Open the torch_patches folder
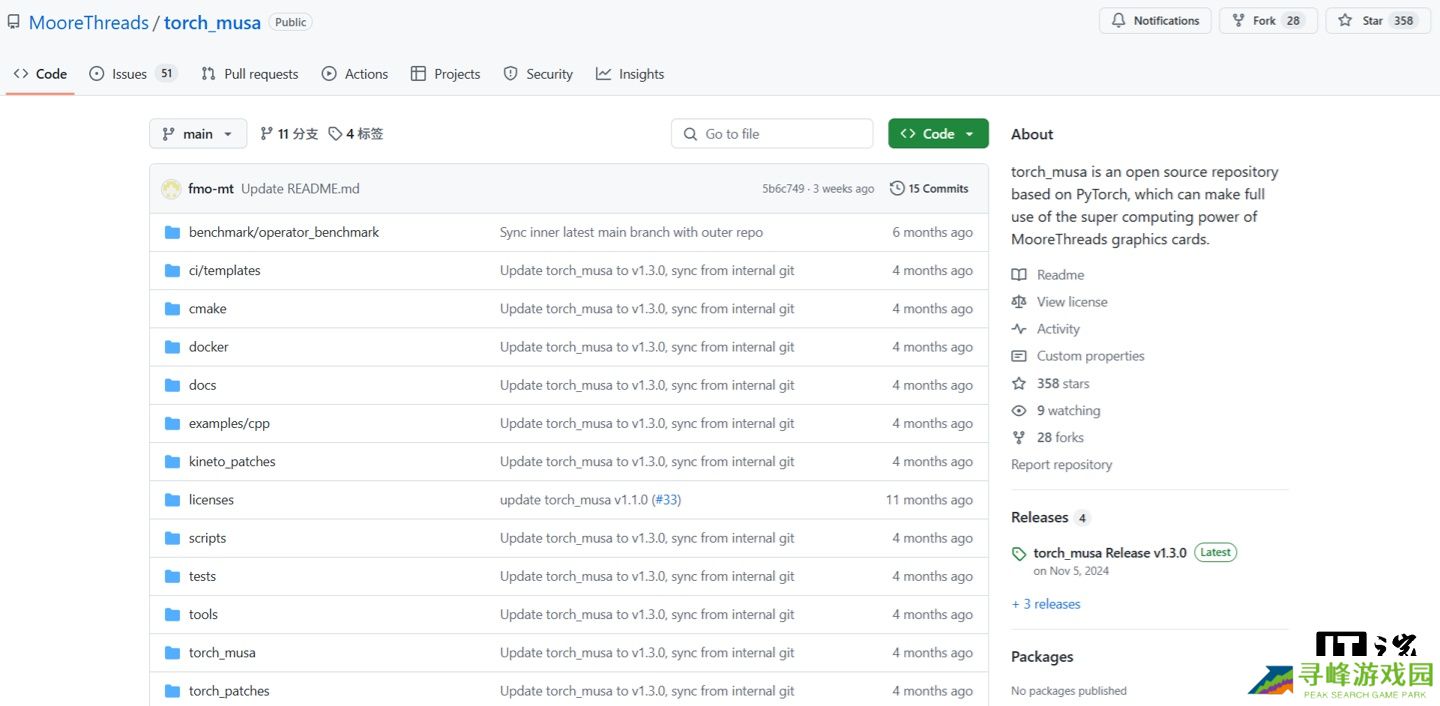 click(229, 691)
